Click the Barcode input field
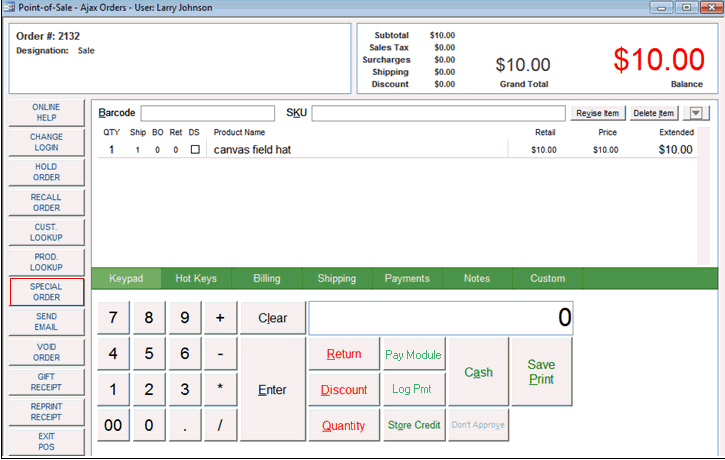The height and width of the screenshot is (460, 725). 207,113
